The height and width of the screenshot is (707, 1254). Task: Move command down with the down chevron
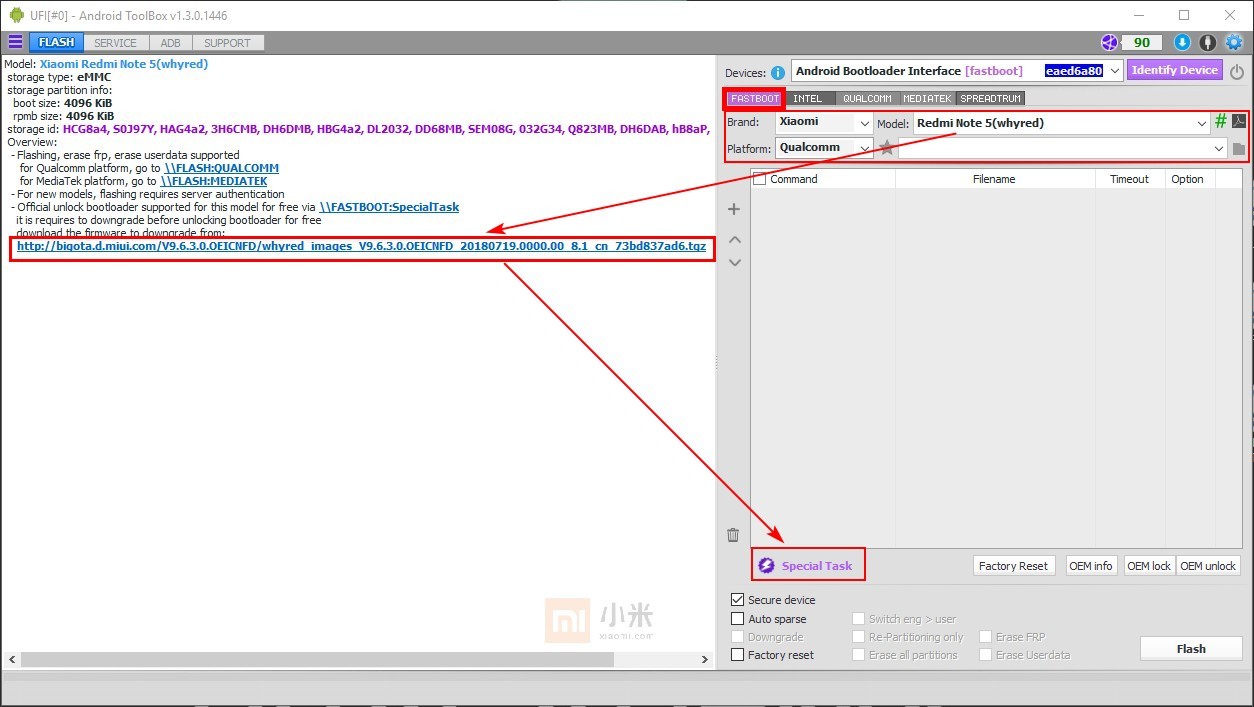[734, 262]
